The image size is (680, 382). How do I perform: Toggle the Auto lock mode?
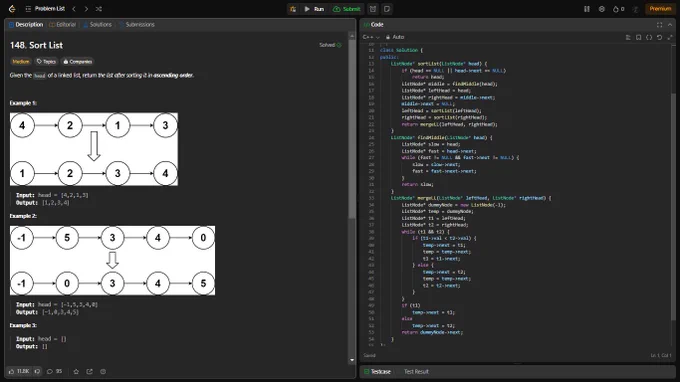[x=395, y=37]
